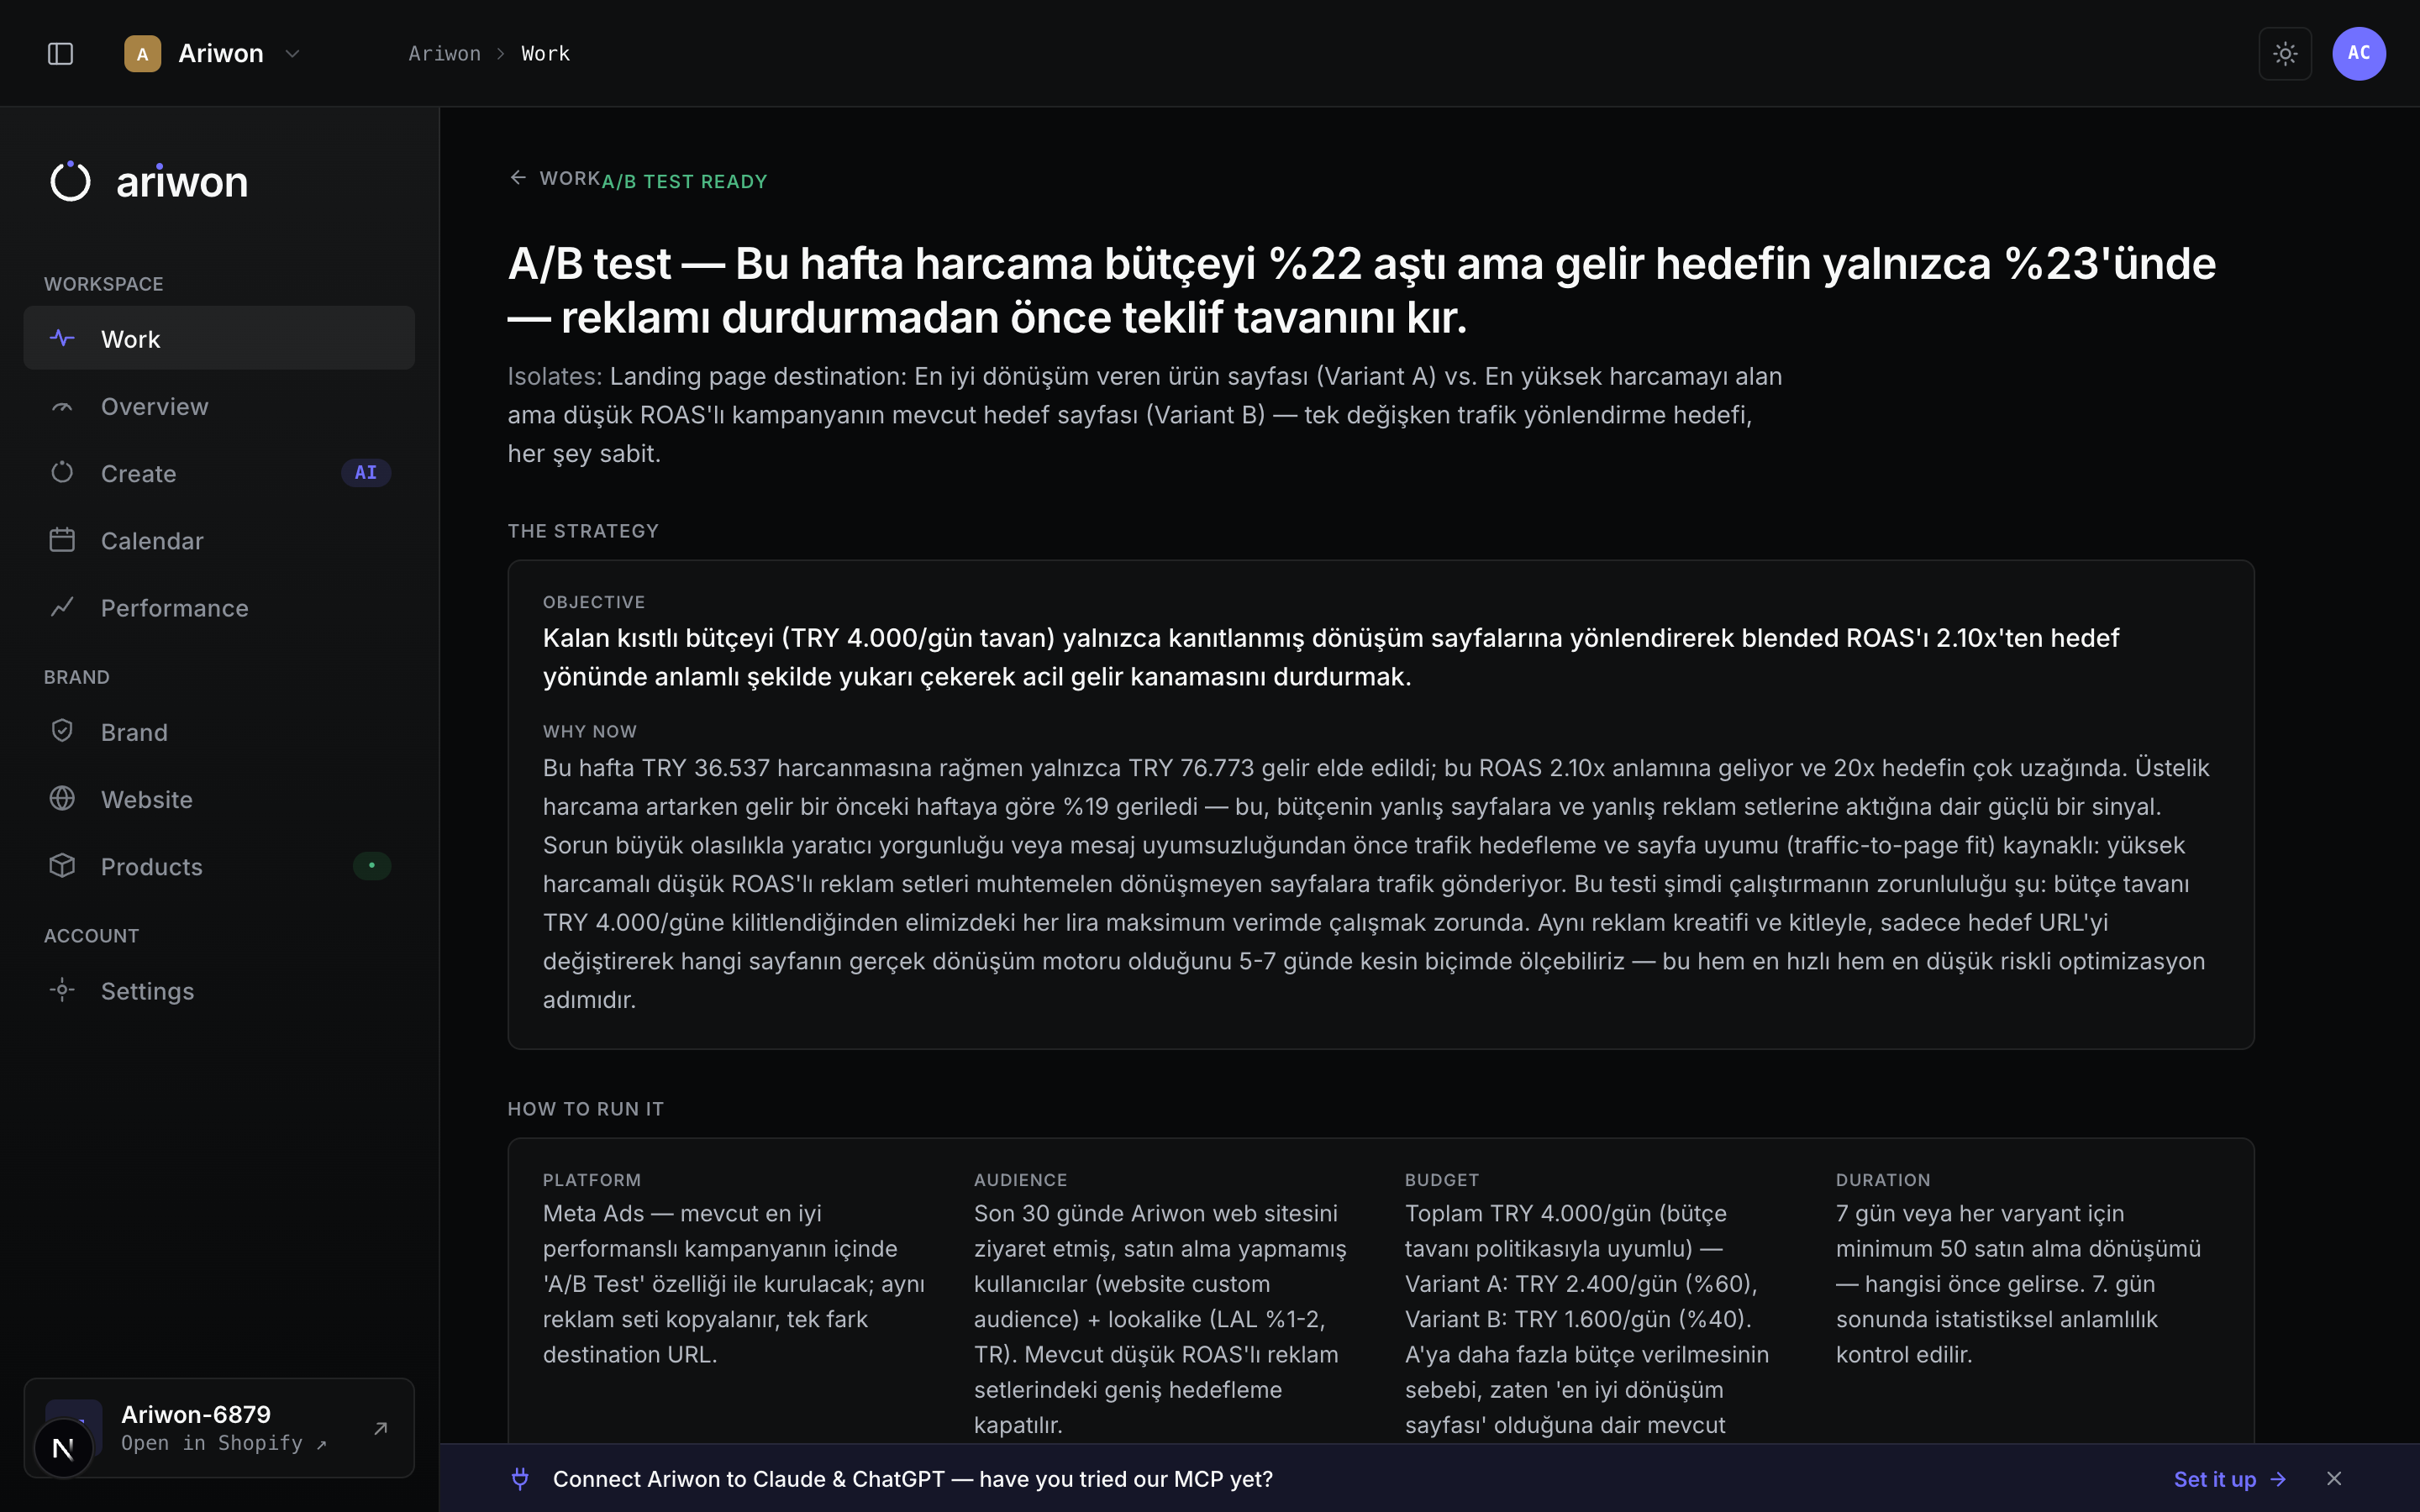Image resolution: width=2420 pixels, height=1512 pixels.
Task: Click the external-link arrow on the Ariwon-6879 card
Action: (380, 1428)
